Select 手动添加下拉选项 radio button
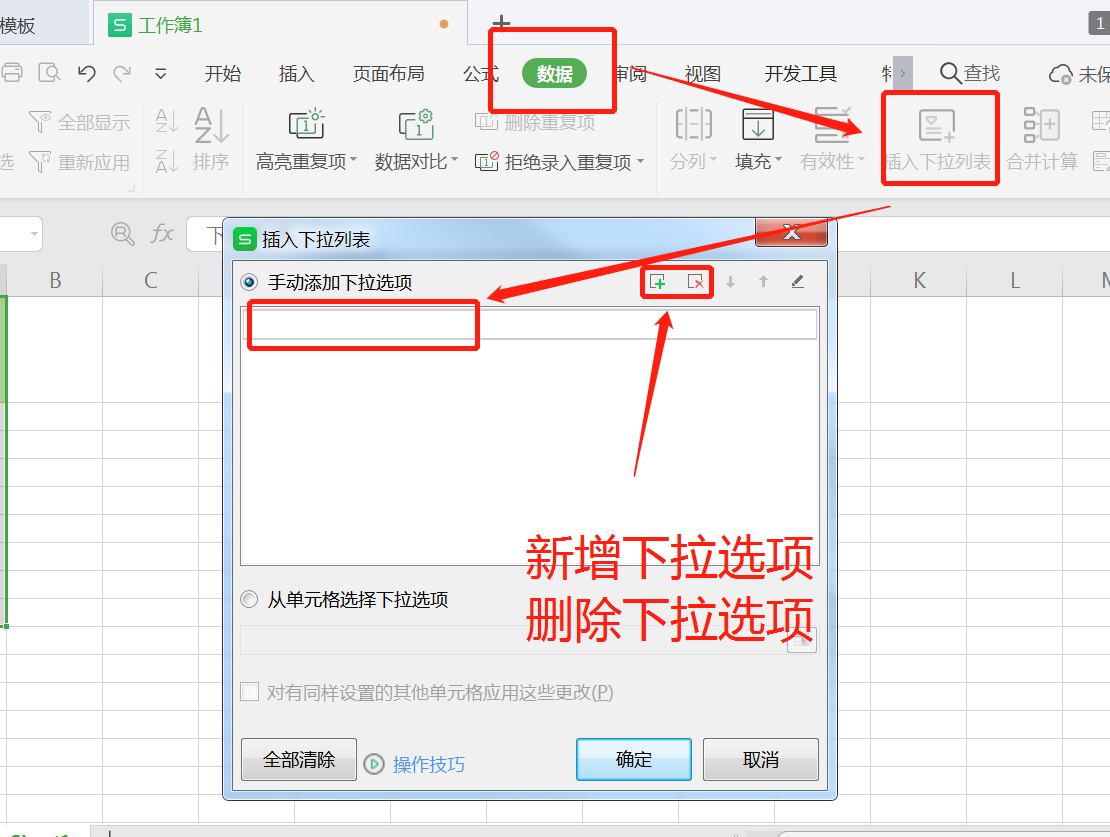 (249, 283)
